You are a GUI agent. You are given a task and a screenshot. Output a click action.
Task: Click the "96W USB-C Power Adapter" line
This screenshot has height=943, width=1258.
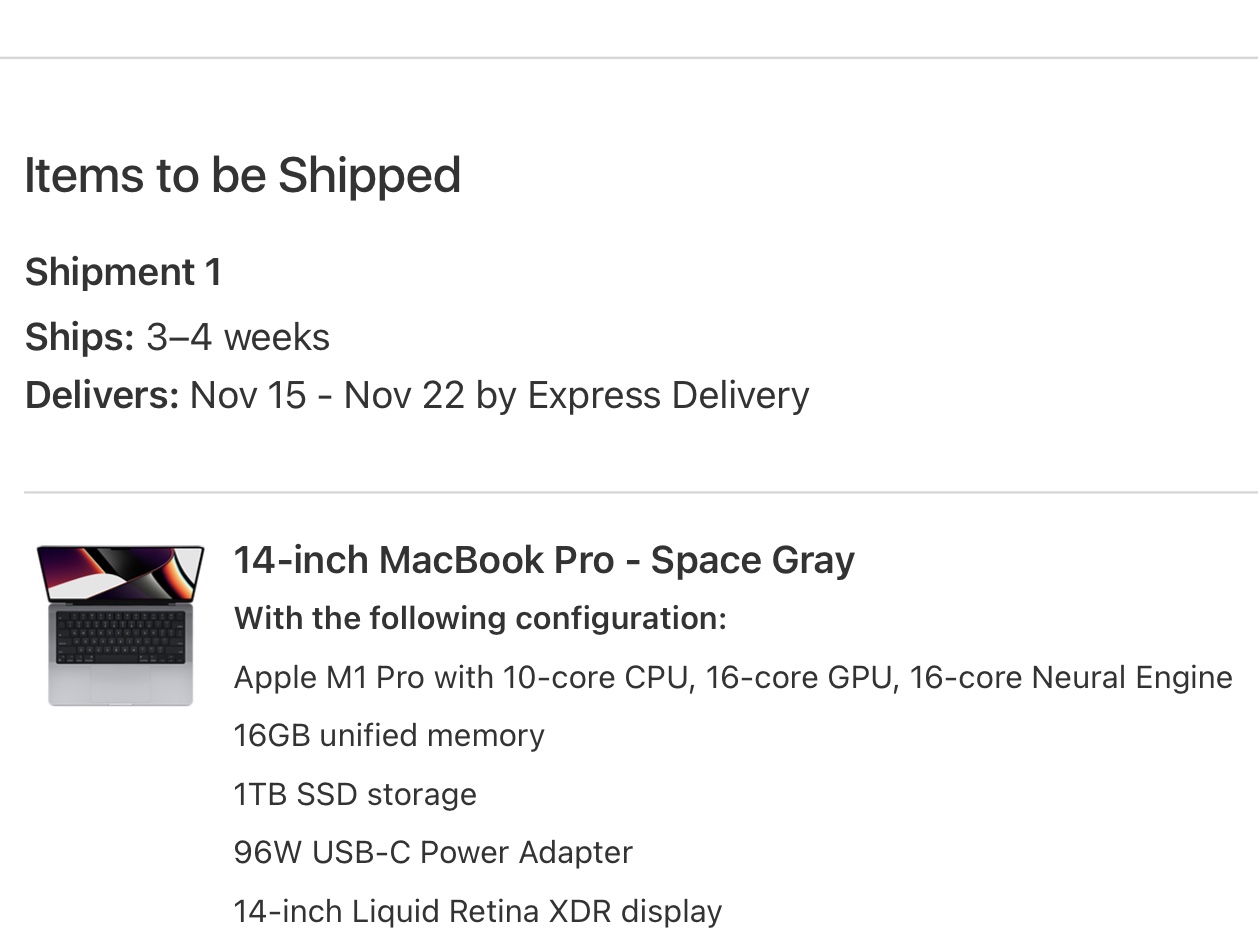tap(433, 853)
